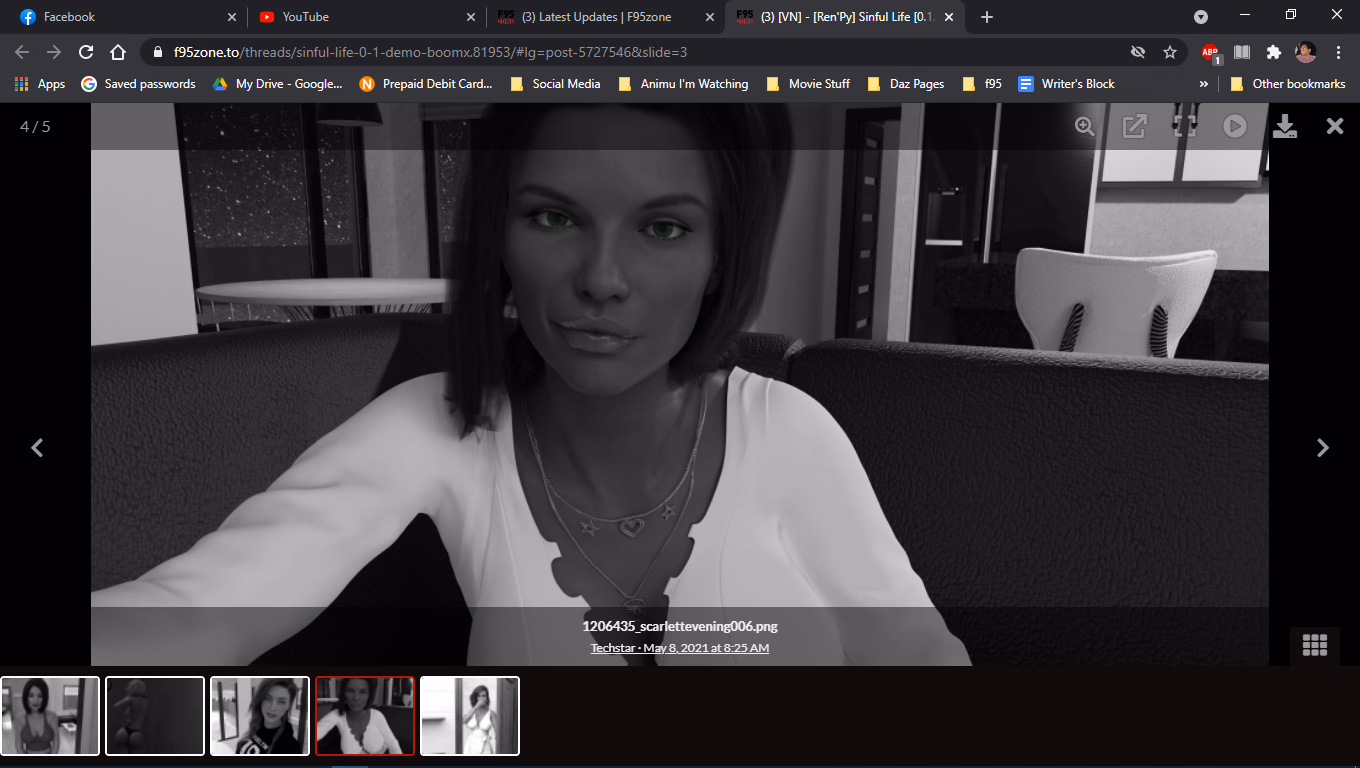Switch to Latest Updates F95zone tab
Screen dimensions: 1360x768
coord(605,17)
